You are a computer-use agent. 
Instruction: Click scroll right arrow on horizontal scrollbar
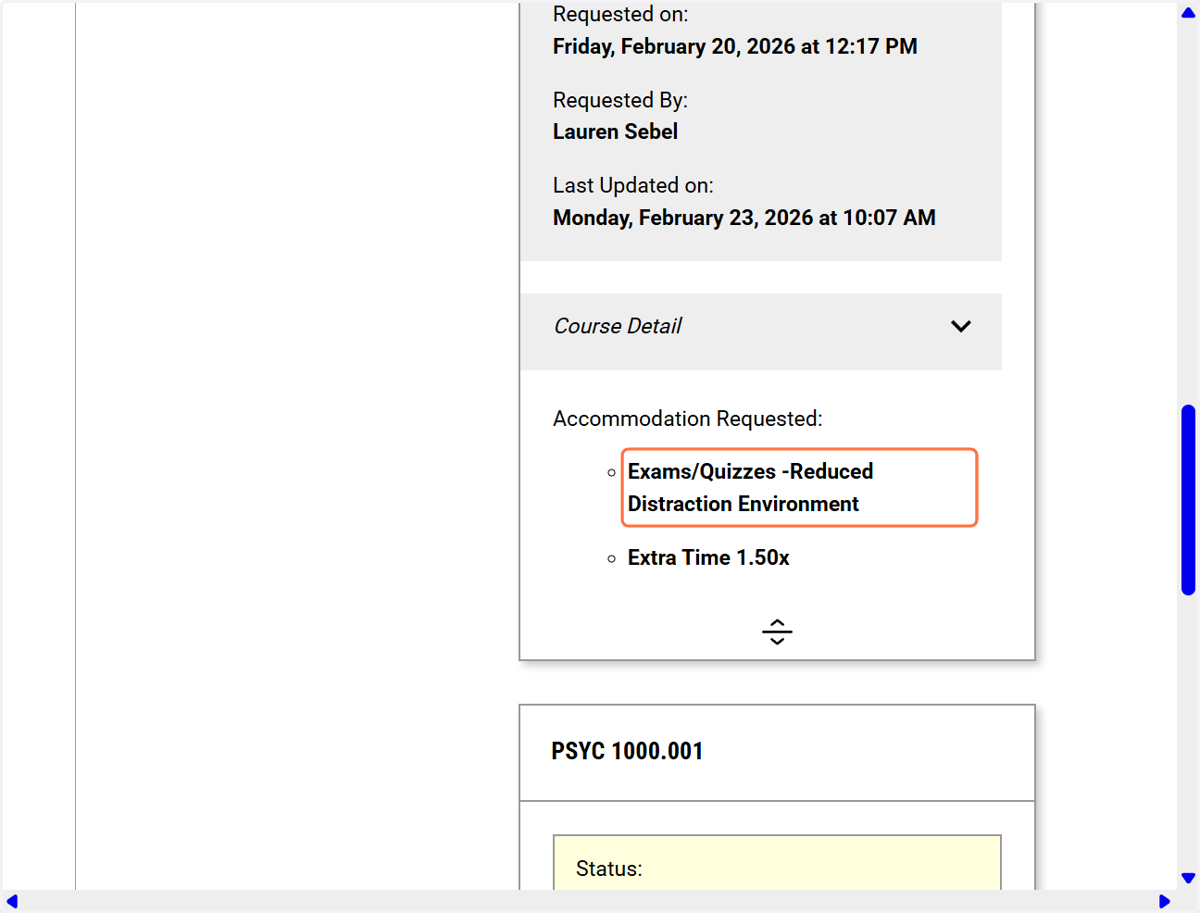coord(1165,901)
